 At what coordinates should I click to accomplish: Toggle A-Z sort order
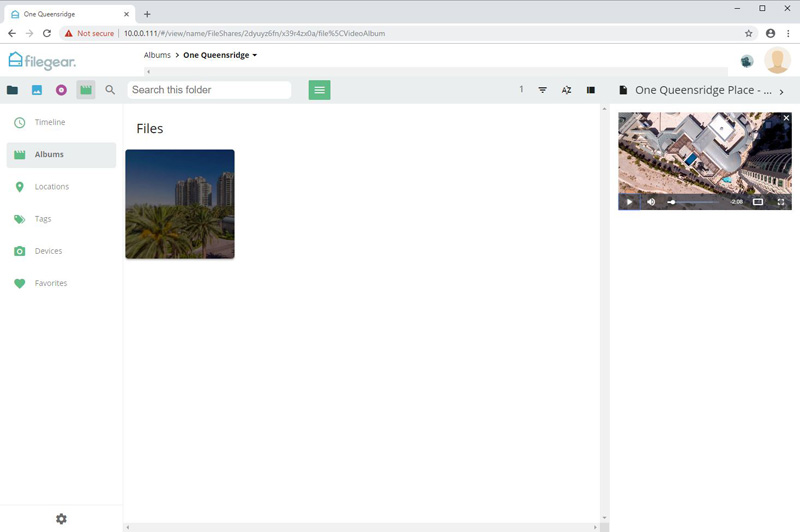(566, 90)
